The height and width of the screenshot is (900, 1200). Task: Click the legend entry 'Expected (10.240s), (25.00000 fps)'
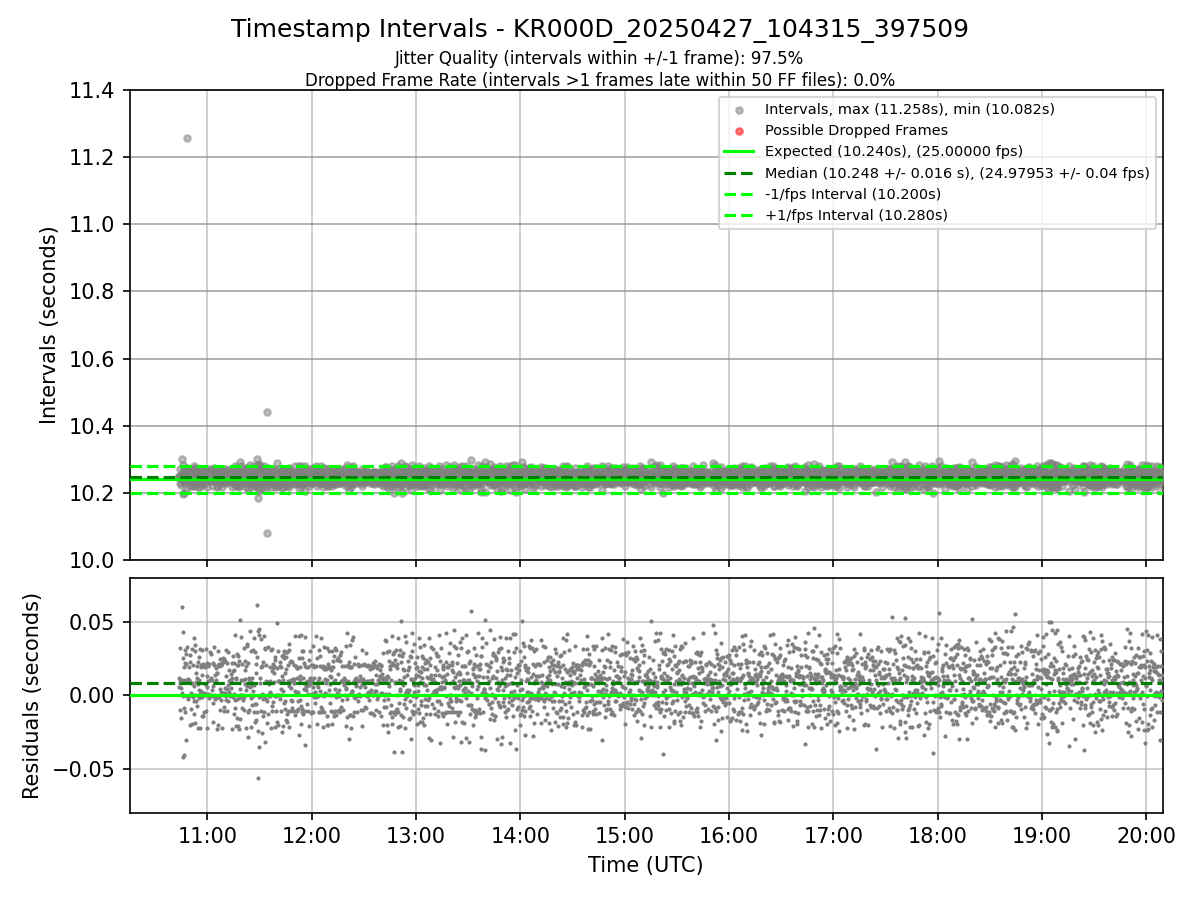(x=892, y=151)
